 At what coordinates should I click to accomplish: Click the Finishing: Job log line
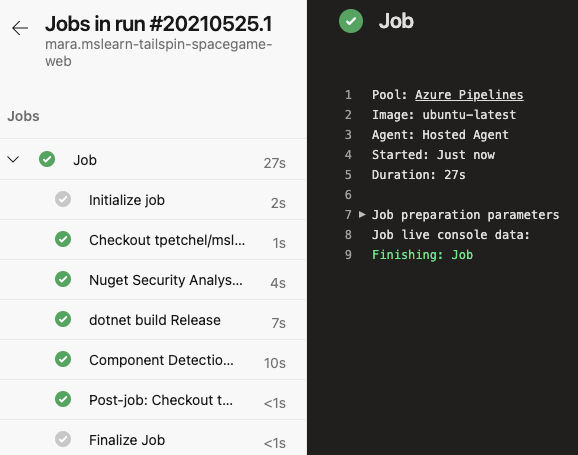tap(422, 255)
